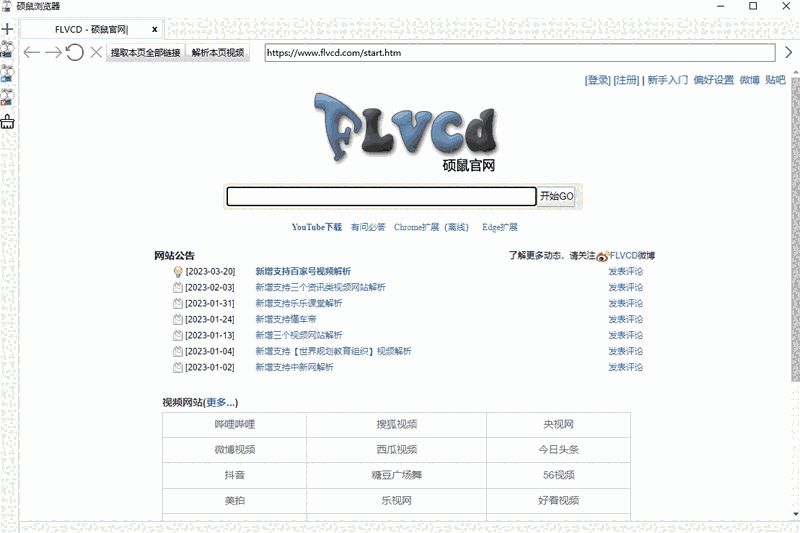Select the 哔哩哔哩 site cell

(235, 424)
